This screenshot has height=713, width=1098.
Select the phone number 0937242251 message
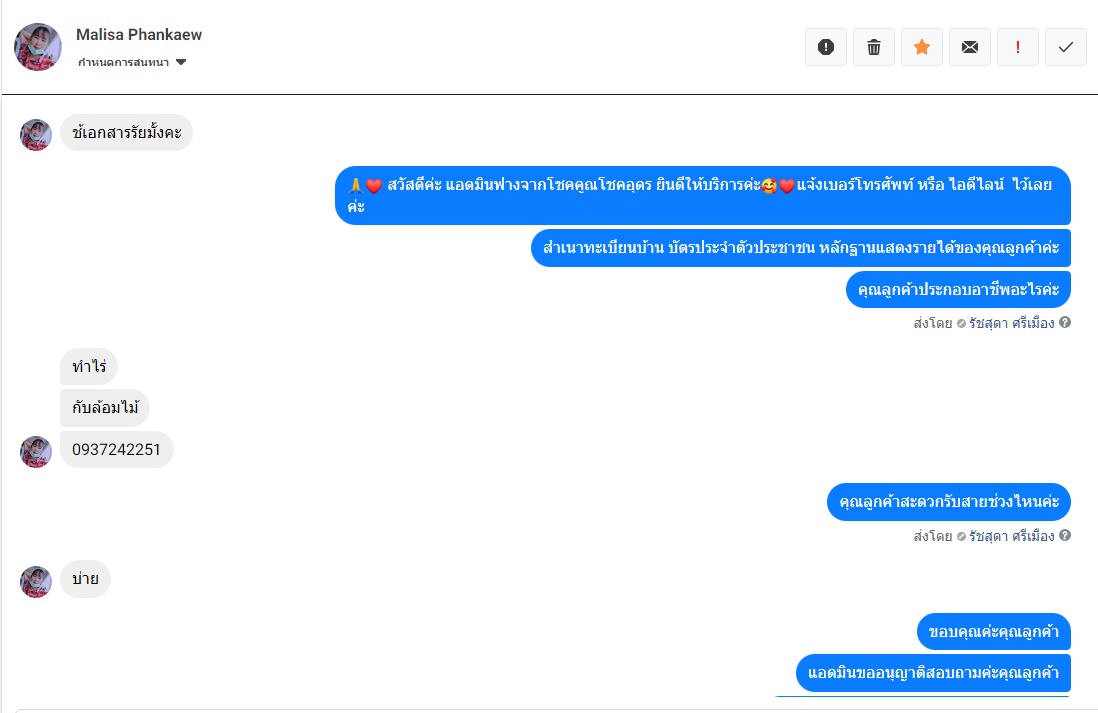point(116,450)
